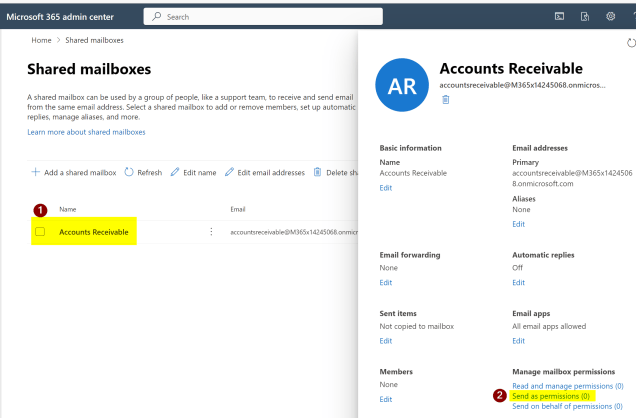Open the Settings gear icon
Image resolution: width=636 pixels, height=418 pixels.
(x=610, y=17)
